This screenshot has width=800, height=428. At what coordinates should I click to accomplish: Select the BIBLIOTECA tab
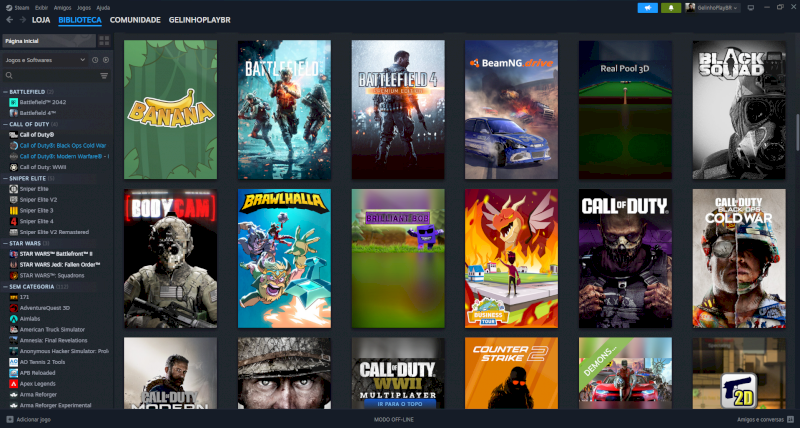(x=80, y=20)
